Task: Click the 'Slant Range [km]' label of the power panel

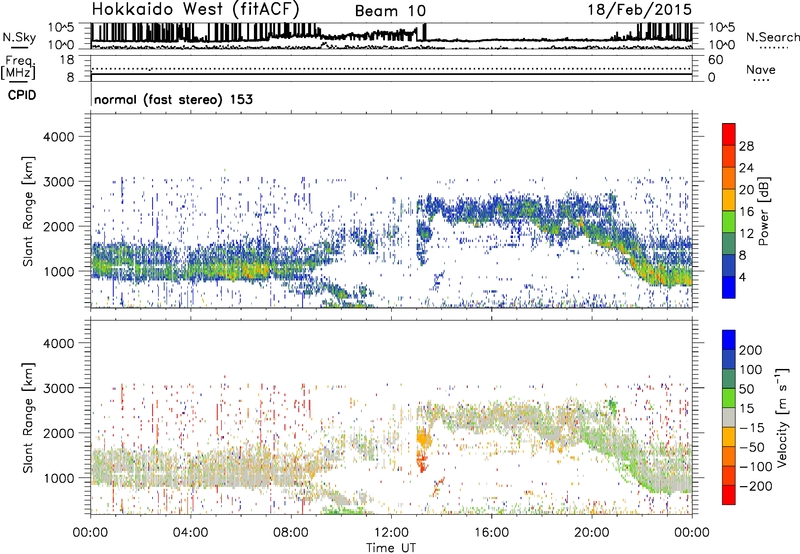Action: click(x=28, y=211)
